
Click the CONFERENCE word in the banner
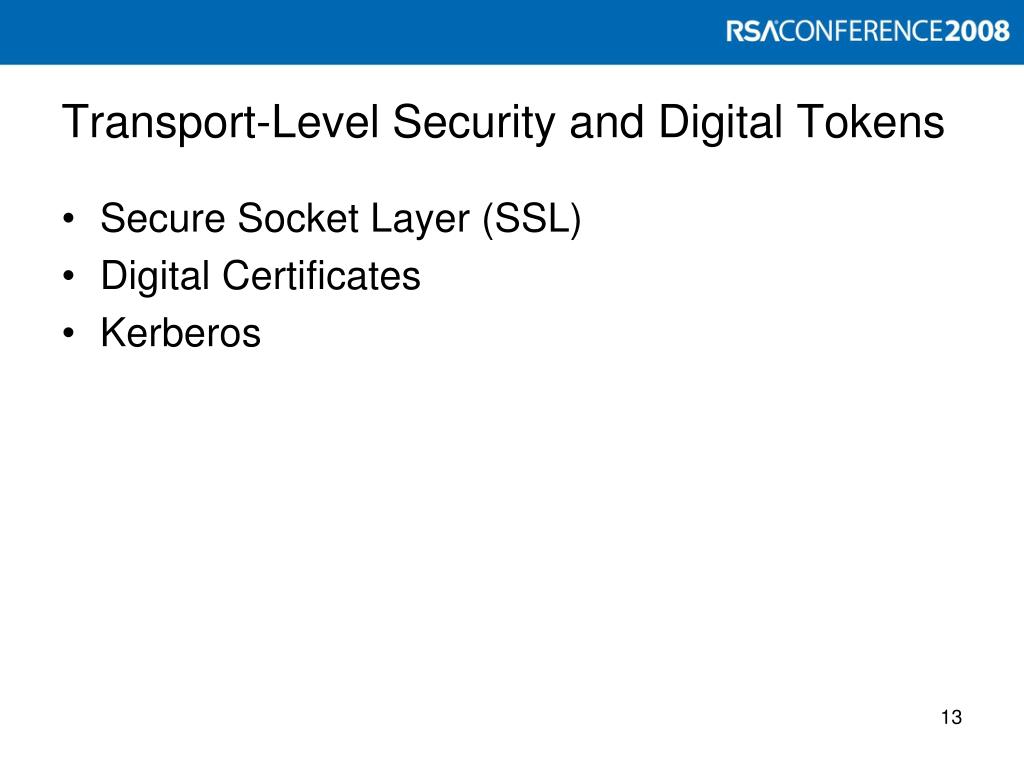pos(861,31)
